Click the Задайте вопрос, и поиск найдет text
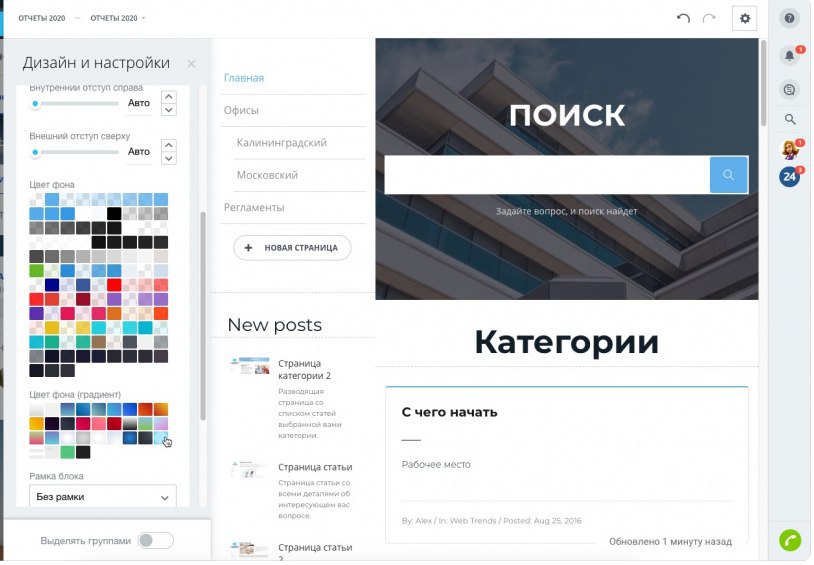 [x=566, y=211]
